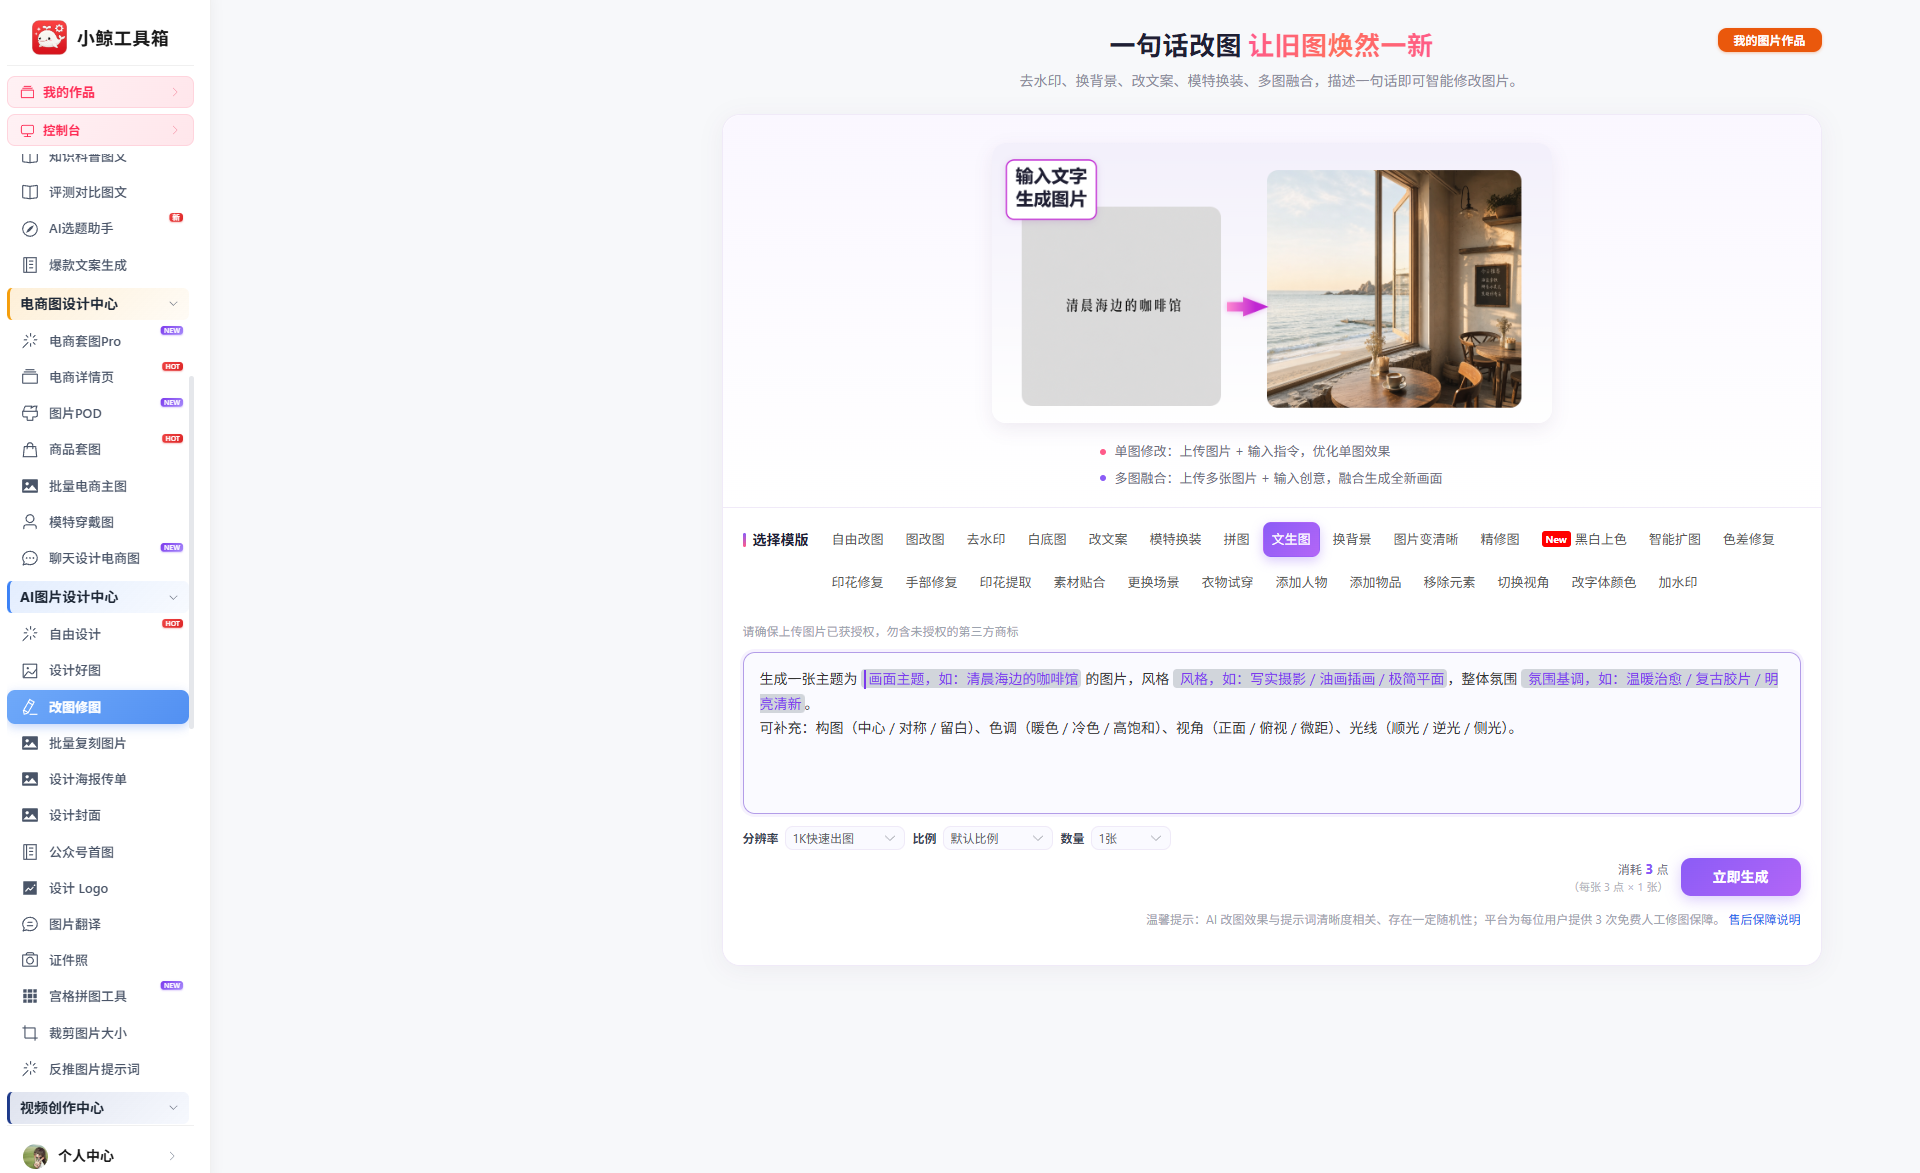The height and width of the screenshot is (1173, 1920).
Task: Click the 立即生成 button
Action: tap(1740, 877)
